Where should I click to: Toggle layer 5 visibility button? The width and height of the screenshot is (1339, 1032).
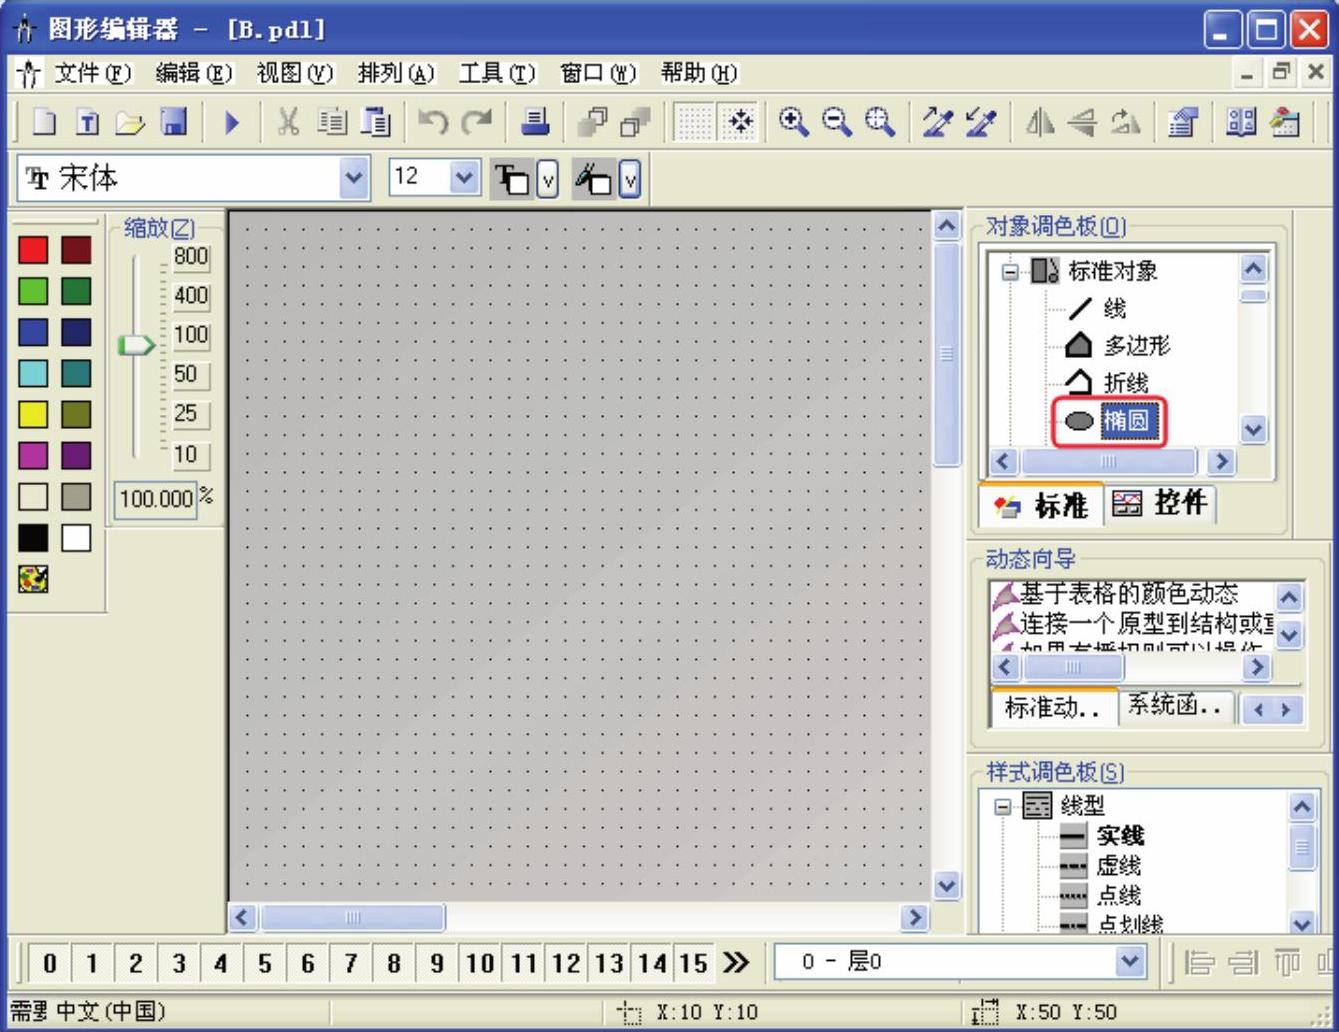264,963
